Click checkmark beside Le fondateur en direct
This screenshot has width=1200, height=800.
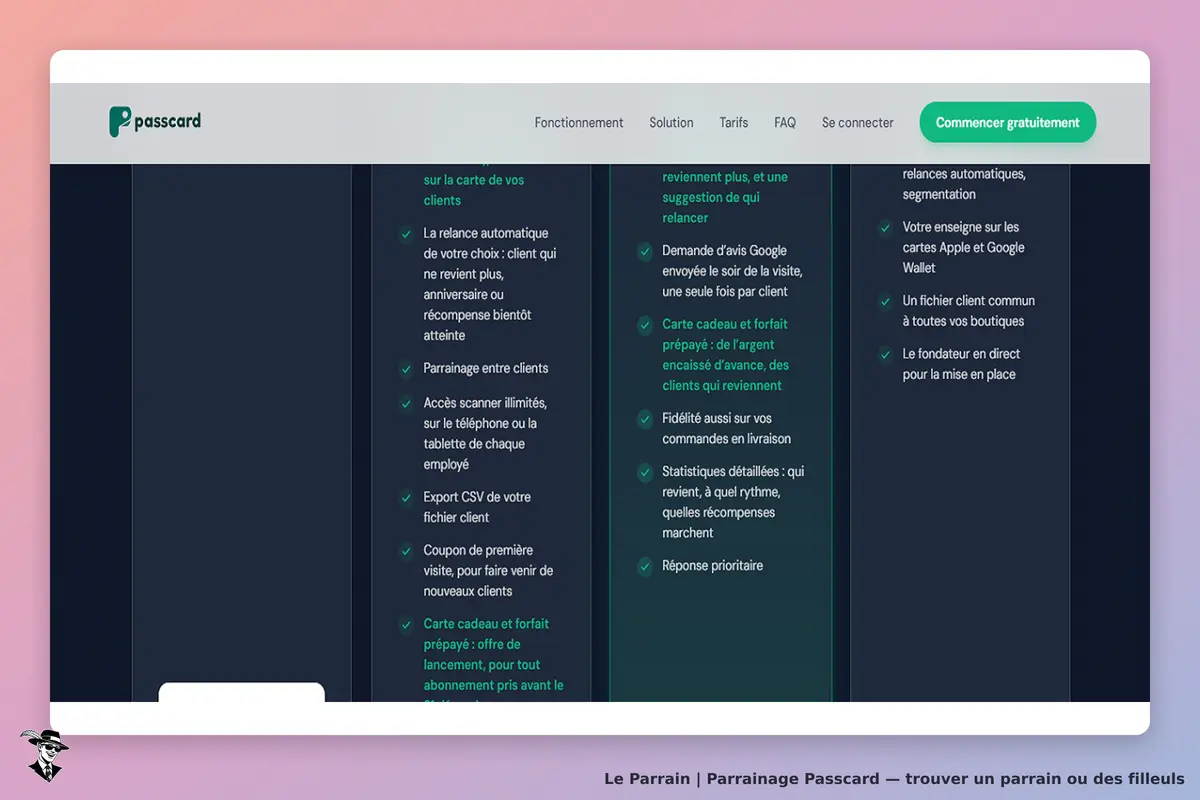point(885,355)
